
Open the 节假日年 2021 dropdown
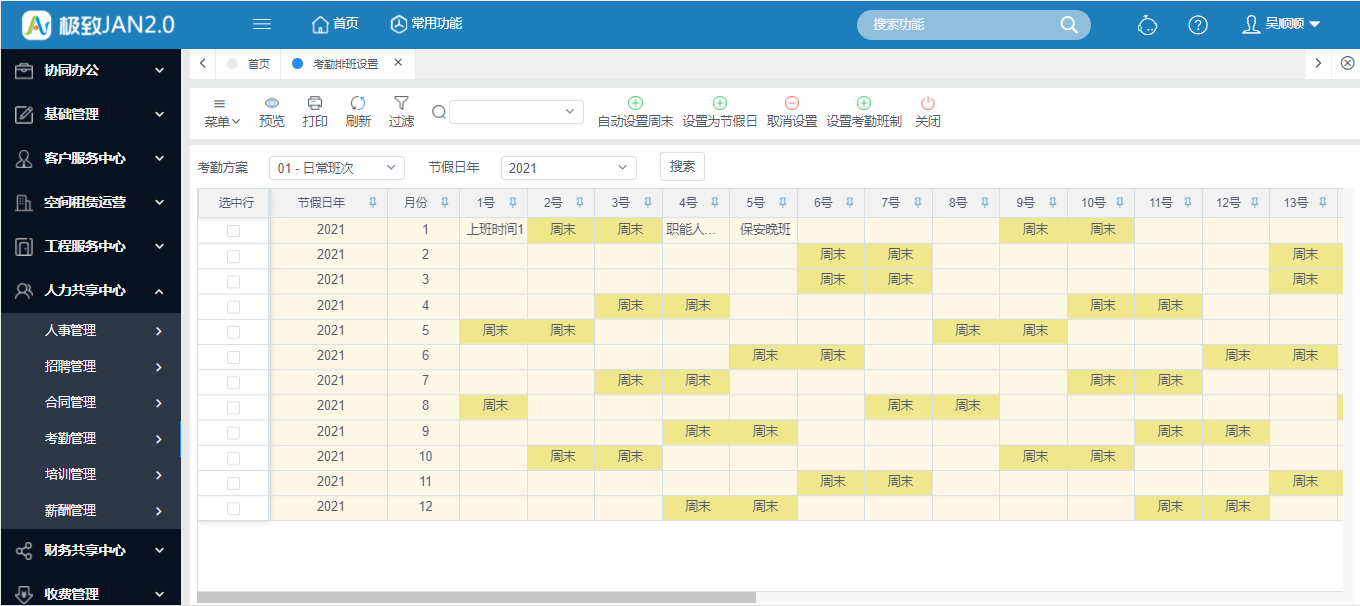point(568,168)
